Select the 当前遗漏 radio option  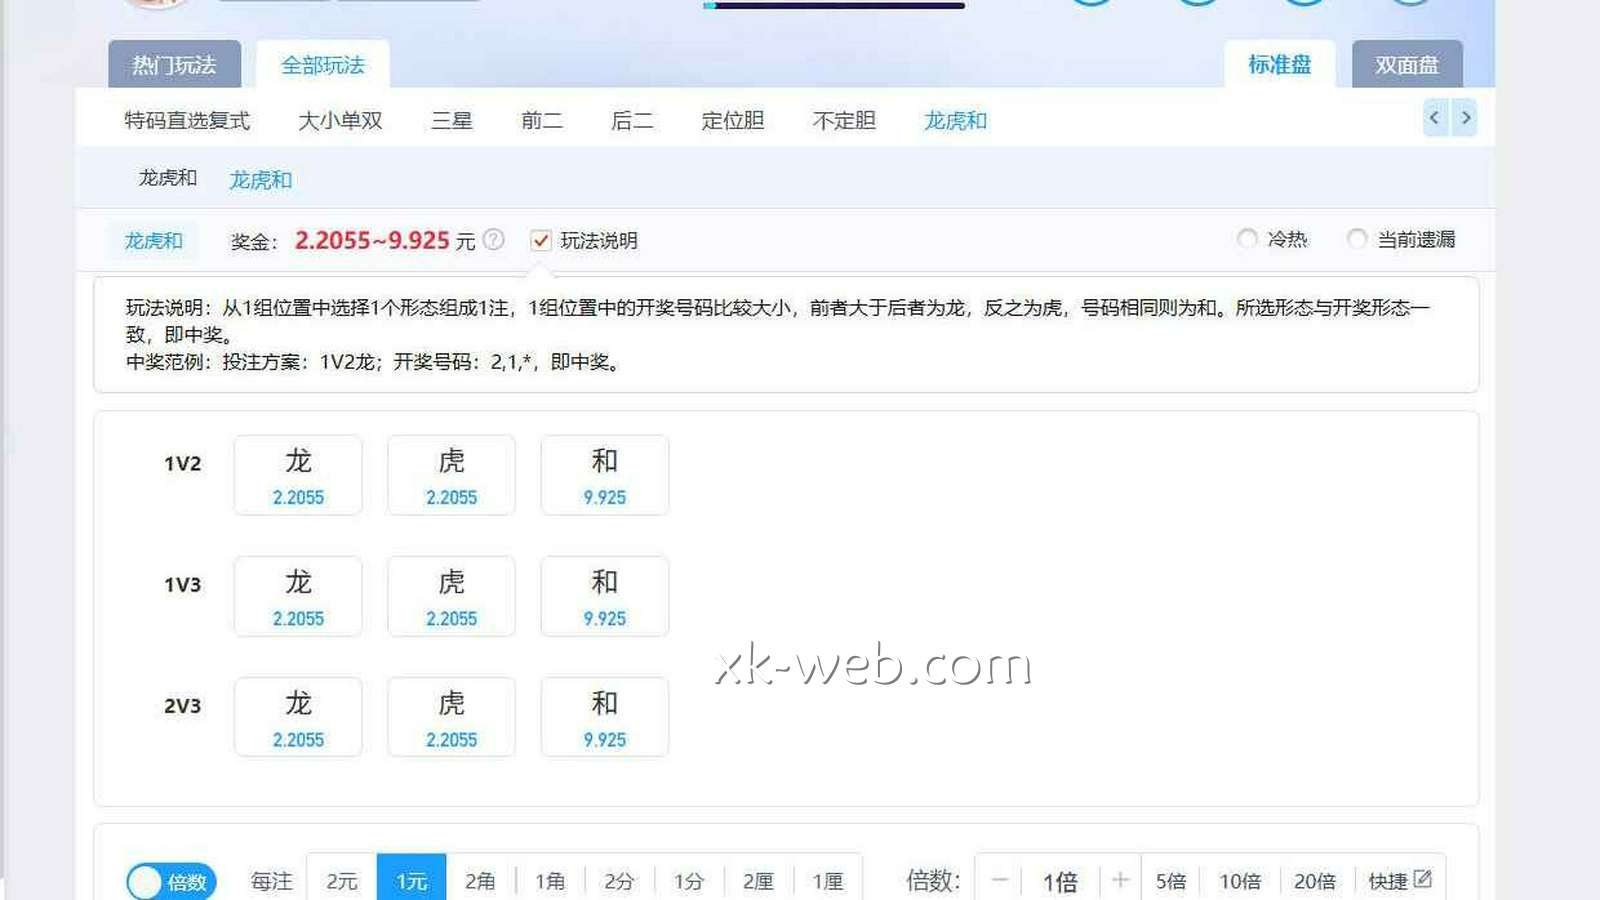[1357, 239]
